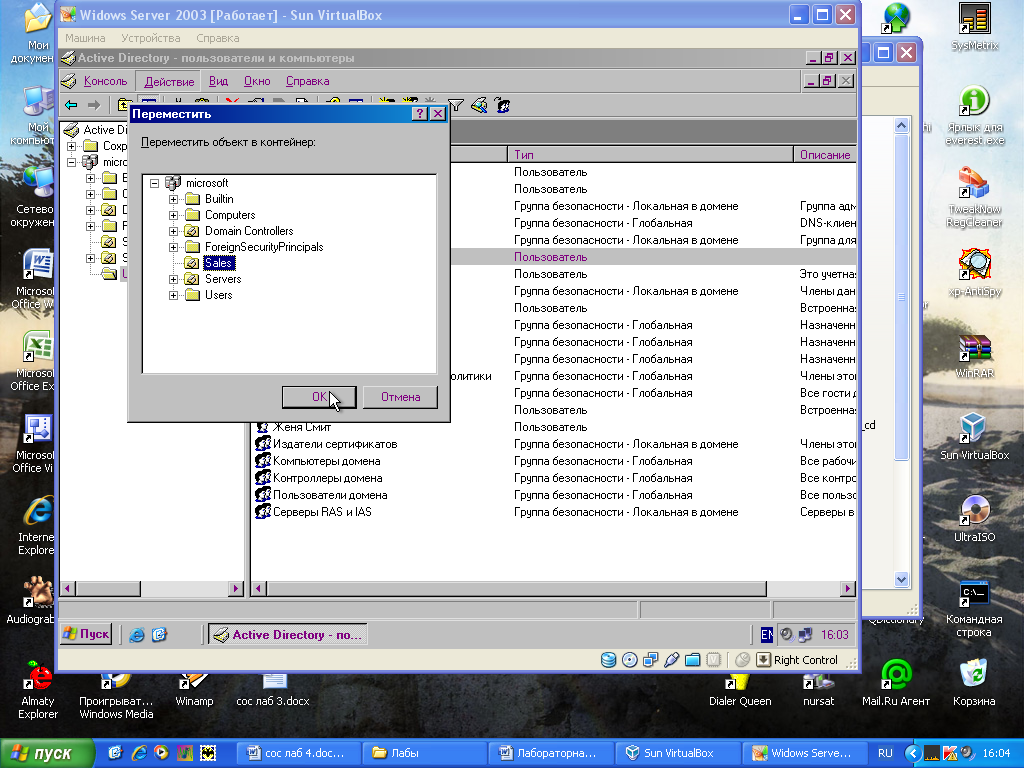Click the down arrow of background window scrollbar
1024x768 pixels.
[x=902, y=579]
